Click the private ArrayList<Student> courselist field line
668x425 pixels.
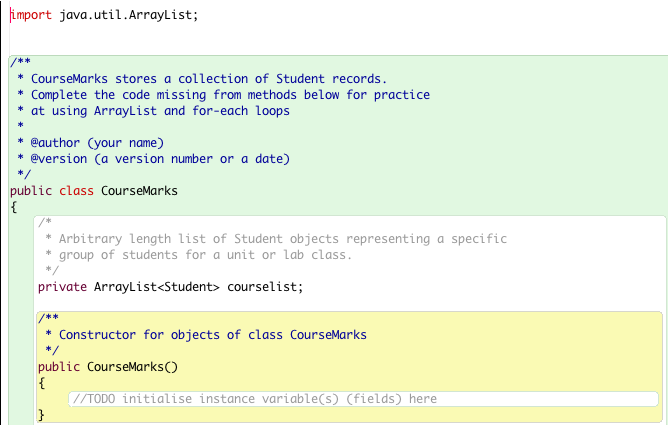coord(169,287)
